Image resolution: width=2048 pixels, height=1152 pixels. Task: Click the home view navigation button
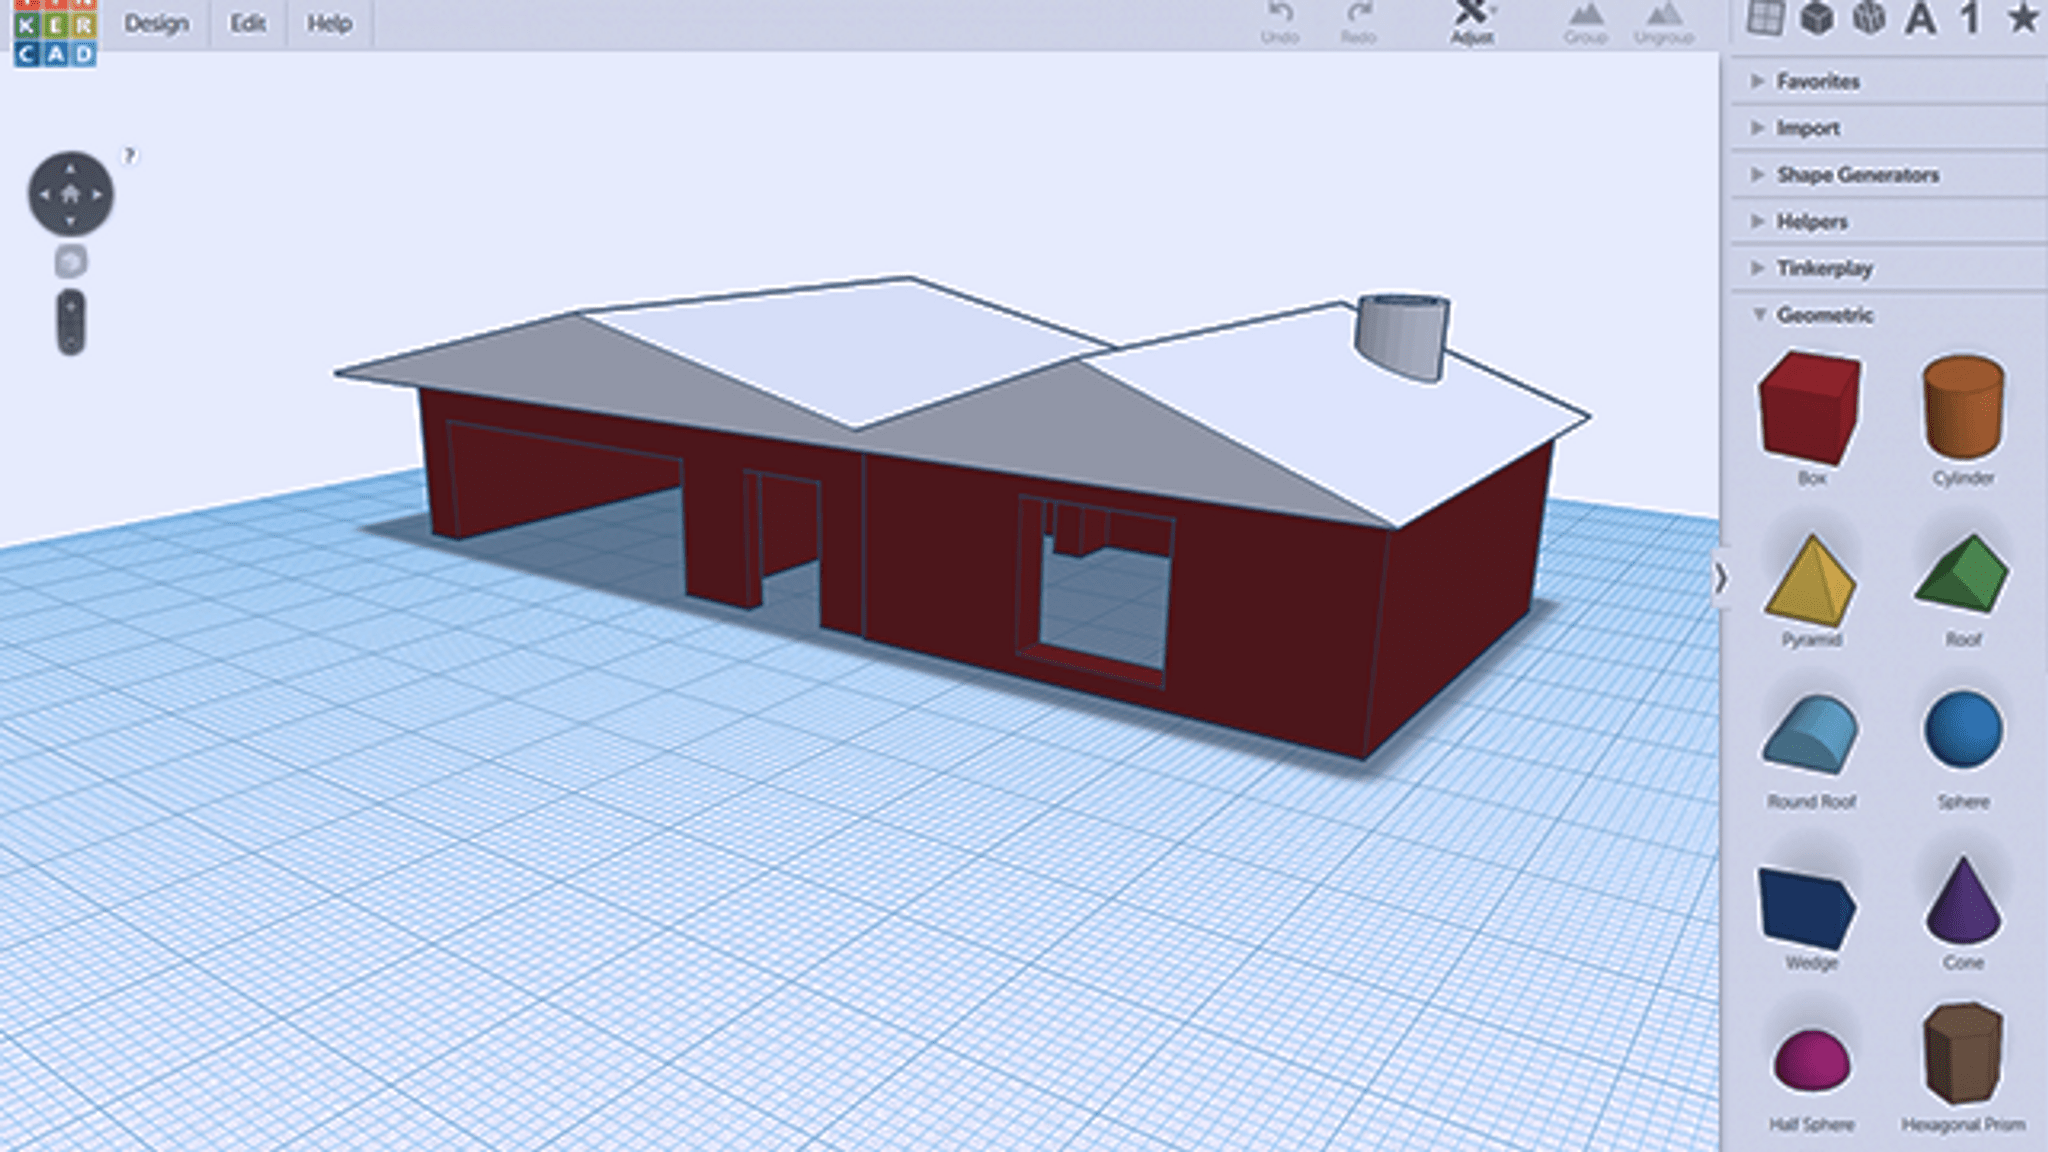click(x=70, y=194)
